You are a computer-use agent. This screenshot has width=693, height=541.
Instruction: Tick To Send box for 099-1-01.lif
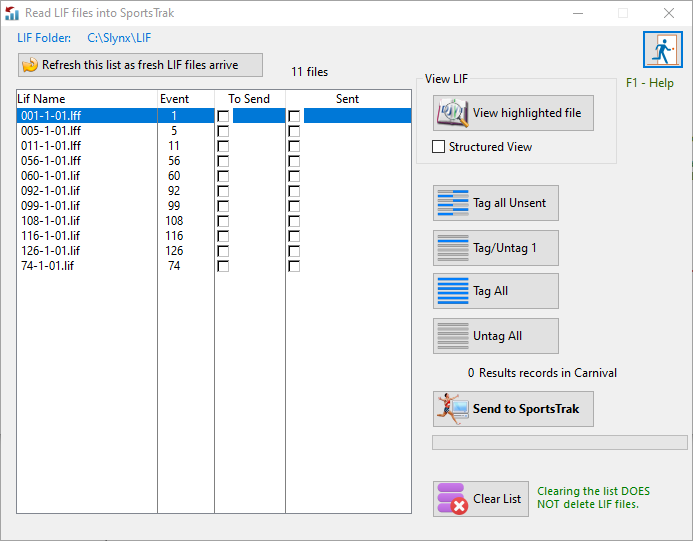(223, 206)
